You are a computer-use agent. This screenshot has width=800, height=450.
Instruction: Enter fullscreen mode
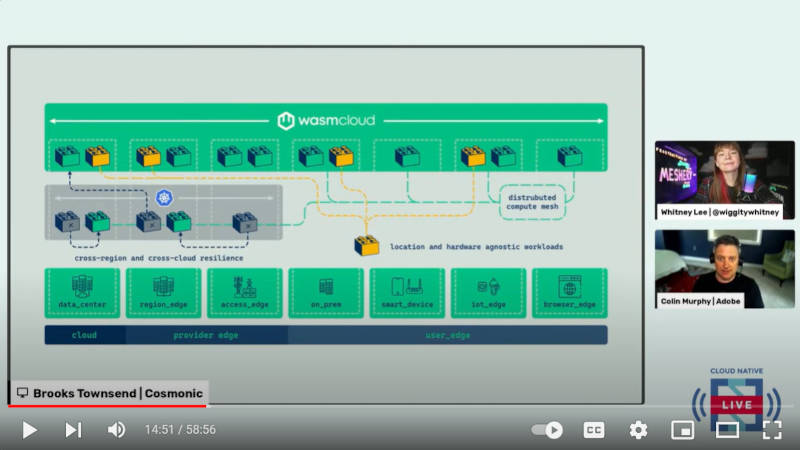(772, 430)
